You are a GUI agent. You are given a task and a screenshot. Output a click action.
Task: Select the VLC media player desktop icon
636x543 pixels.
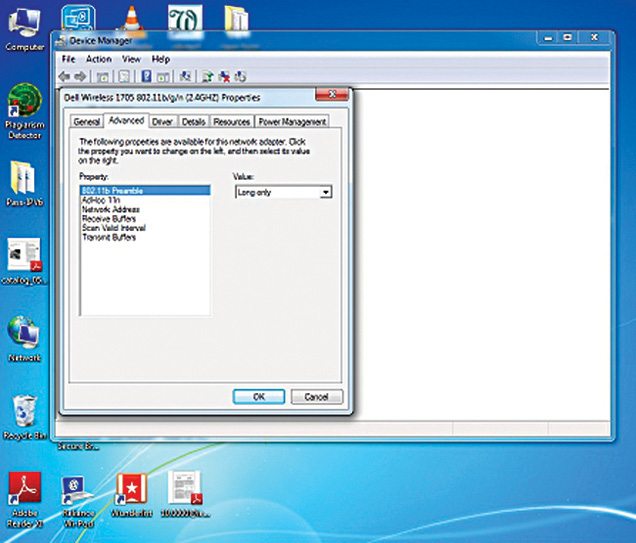(x=130, y=18)
